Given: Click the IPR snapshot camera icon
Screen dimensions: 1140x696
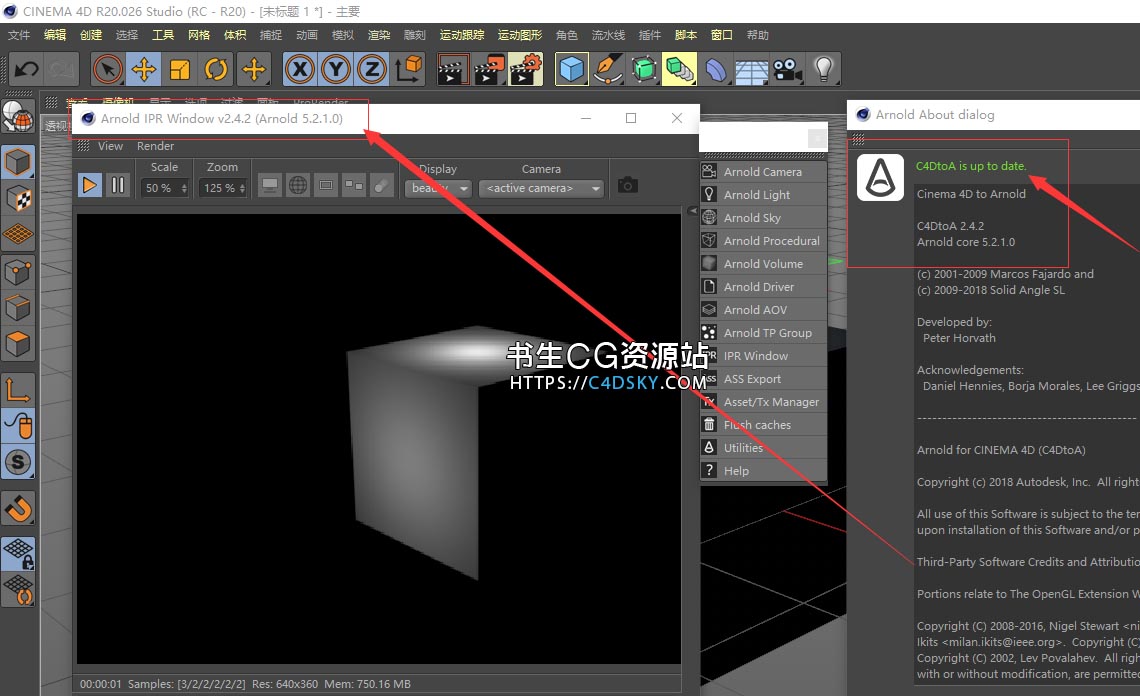Looking at the screenshot, I should [627, 185].
